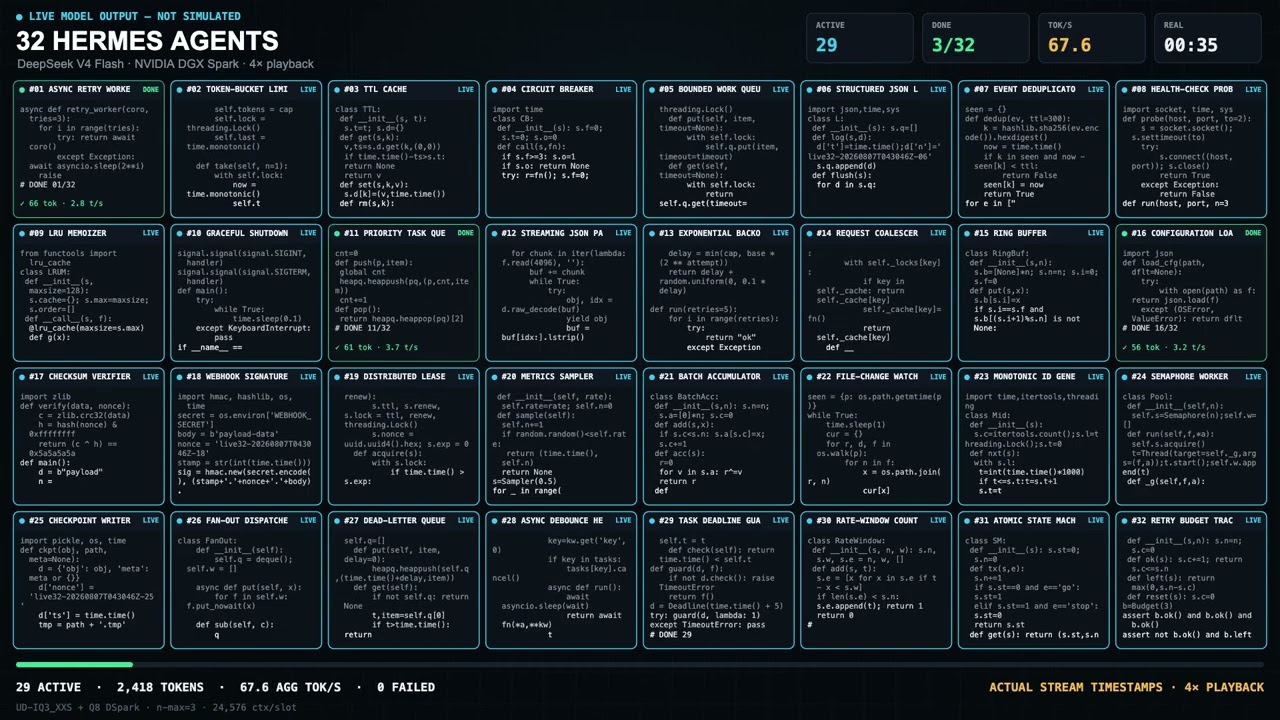This screenshot has height=720, width=1280.
Task: Select the #32 RETRY BUDGET TRAC card title
Action: (1182, 521)
